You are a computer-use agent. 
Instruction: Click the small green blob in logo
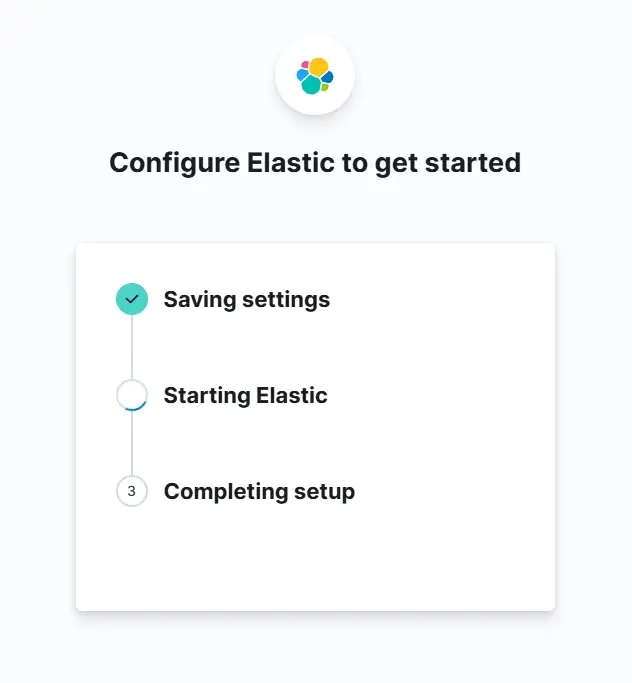(x=325, y=88)
